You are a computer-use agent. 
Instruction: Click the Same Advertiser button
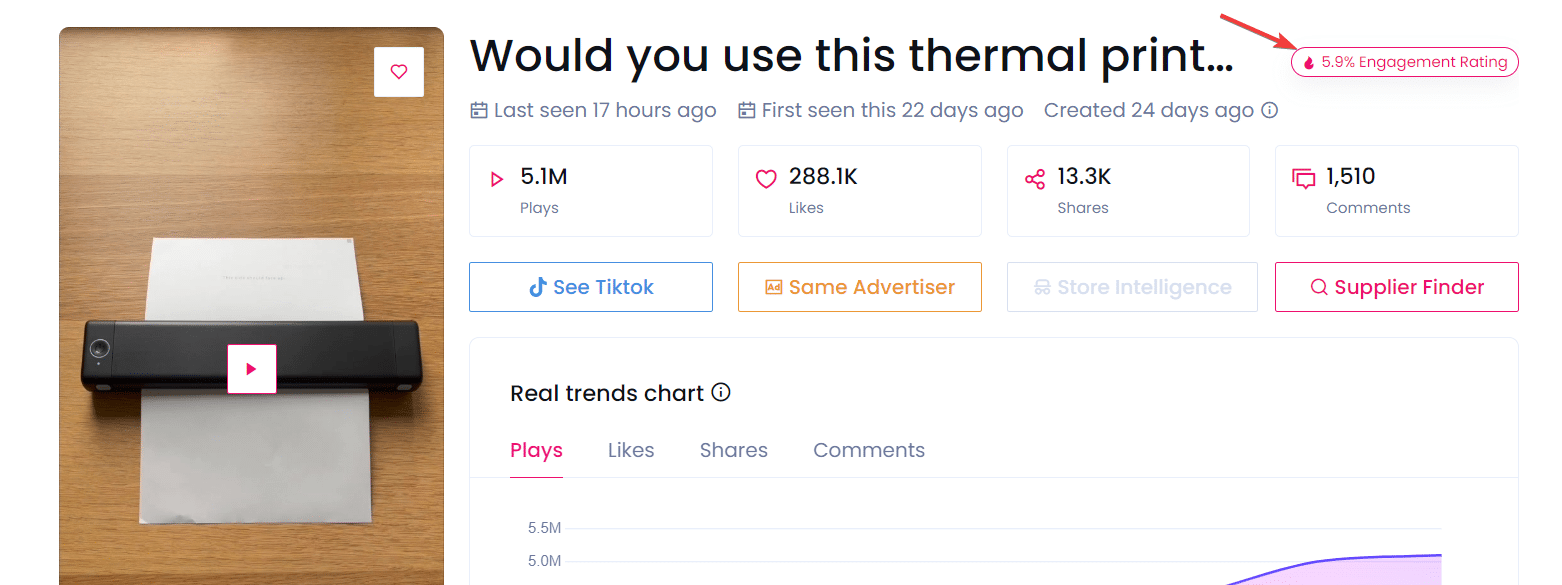(x=859, y=287)
